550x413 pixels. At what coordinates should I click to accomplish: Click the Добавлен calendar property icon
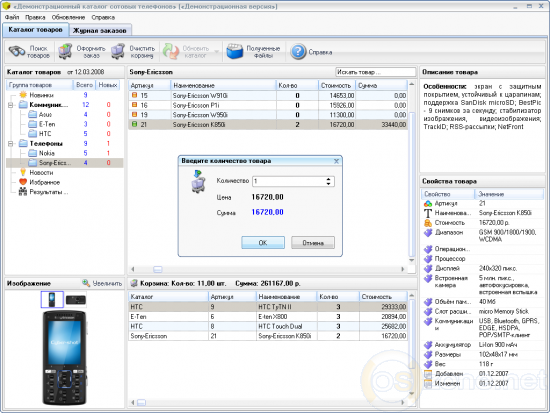[428, 374]
